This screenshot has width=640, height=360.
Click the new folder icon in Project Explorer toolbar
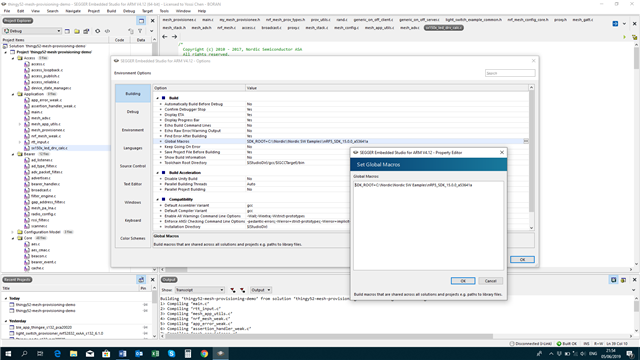pyautogui.click(x=77, y=31)
